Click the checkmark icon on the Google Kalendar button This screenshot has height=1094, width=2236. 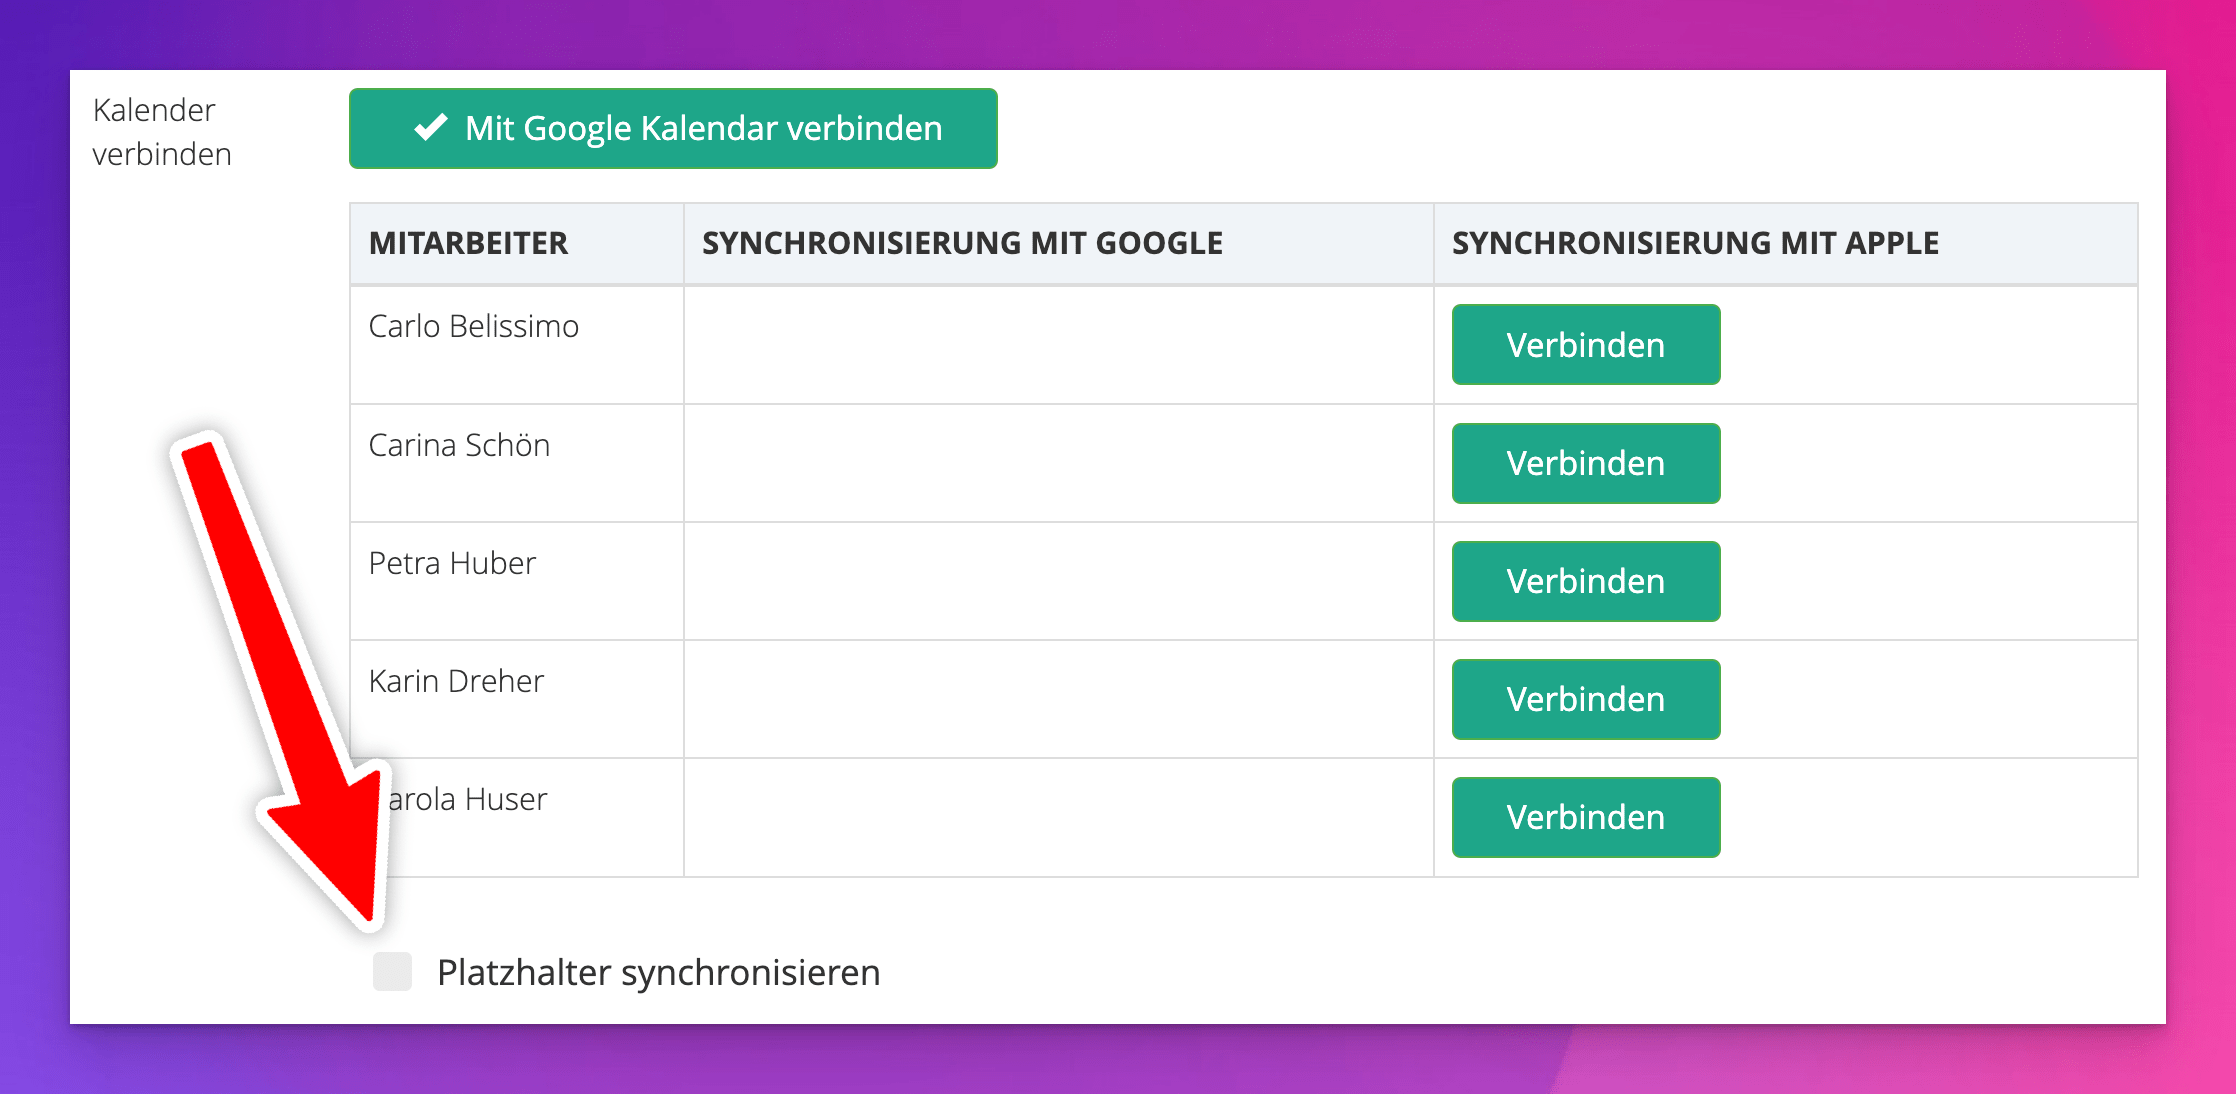[431, 128]
